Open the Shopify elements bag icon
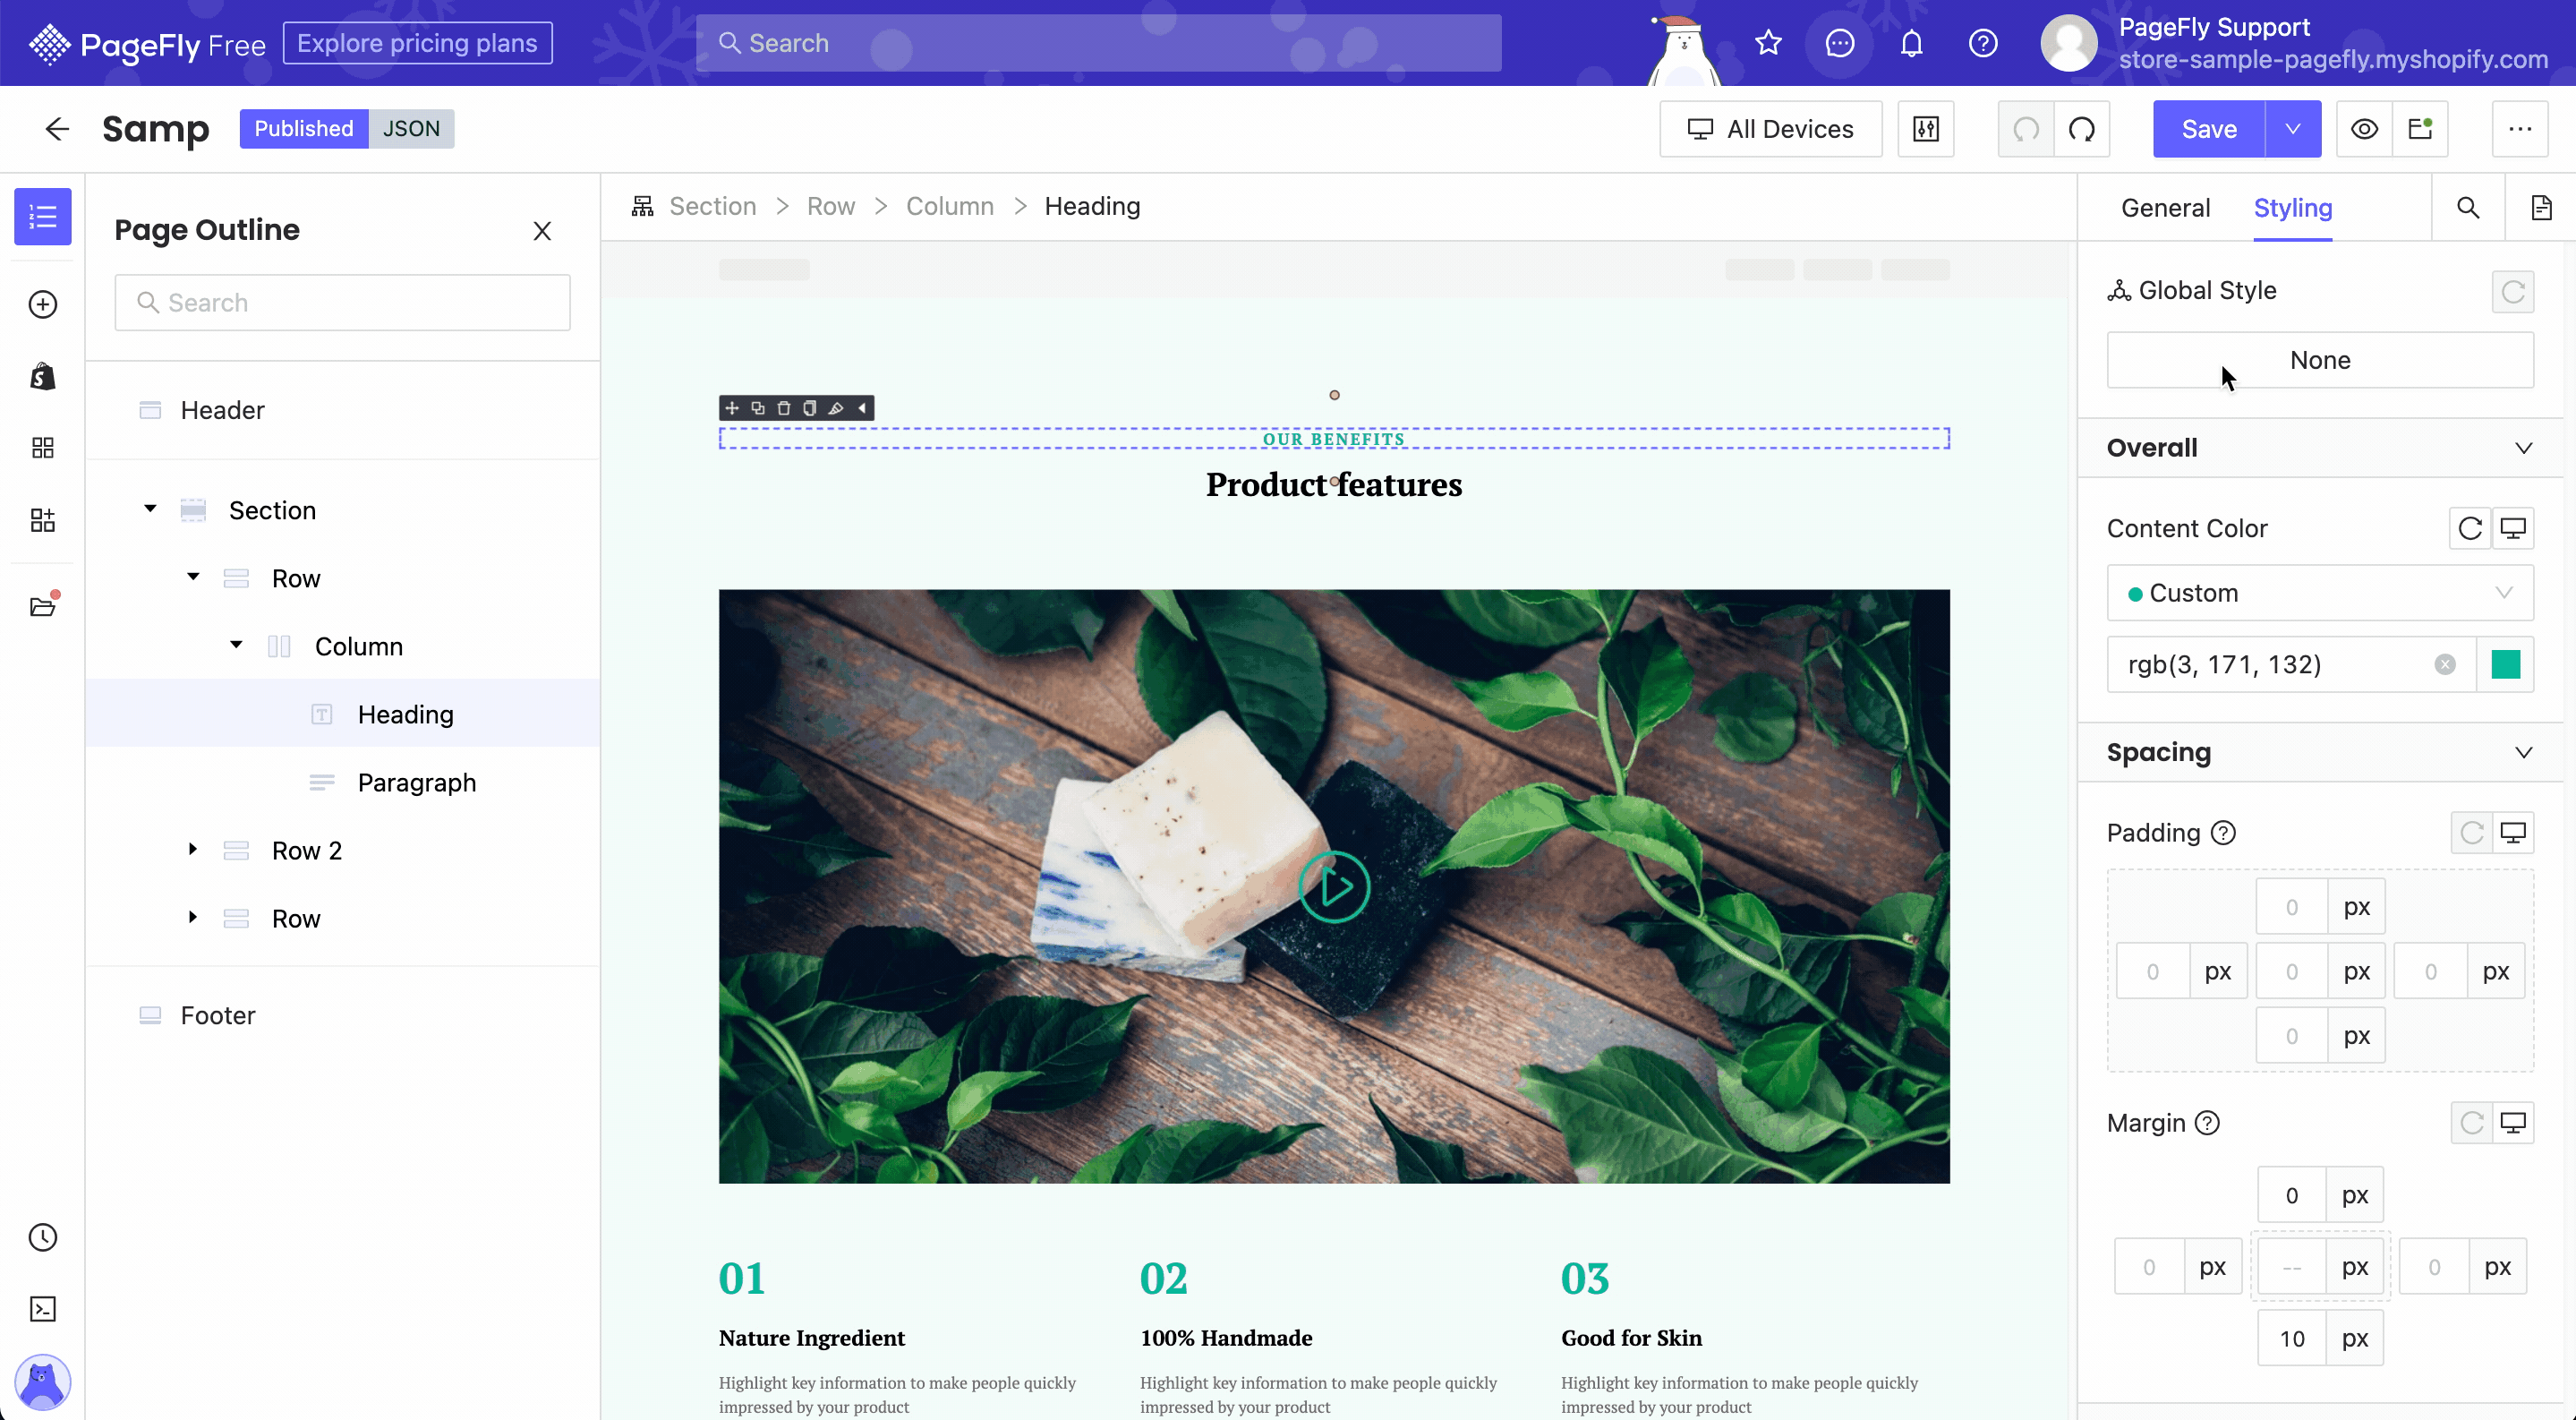The width and height of the screenshot is (2576, 1420). (42, 376)
